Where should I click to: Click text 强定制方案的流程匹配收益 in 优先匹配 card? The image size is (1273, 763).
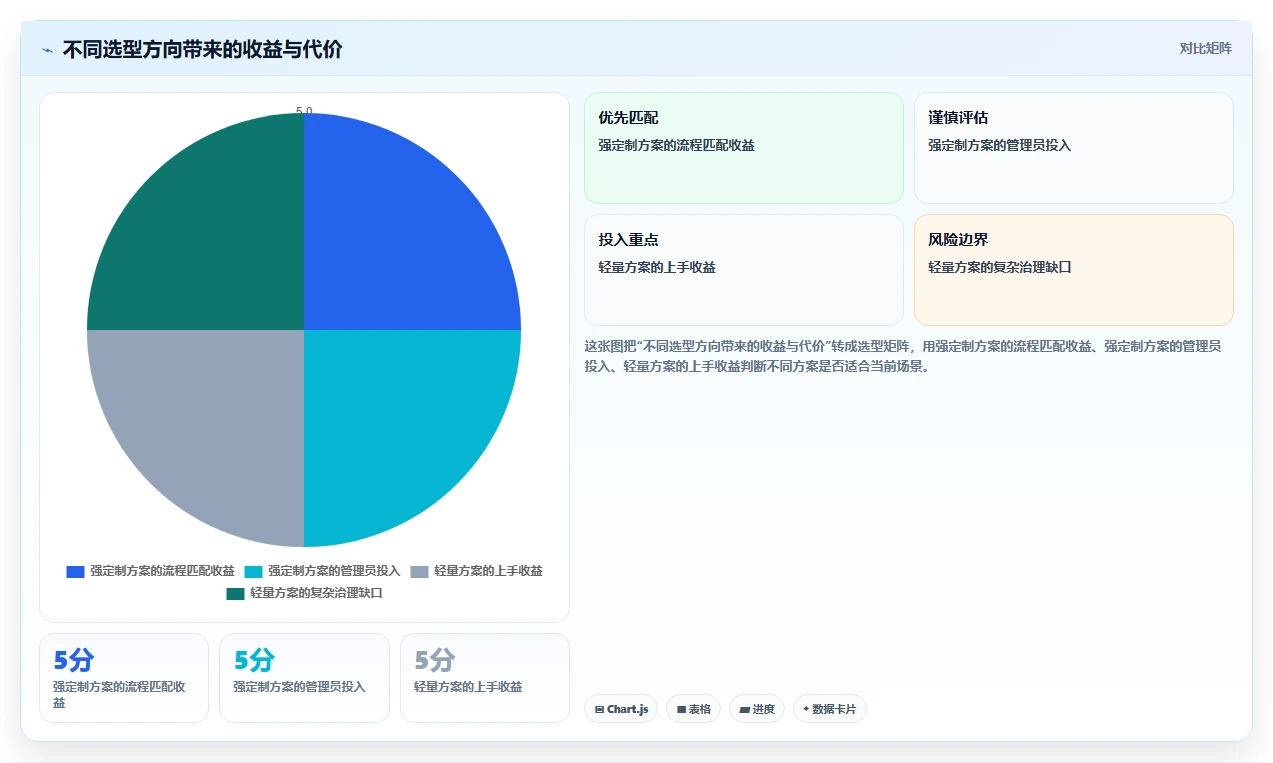[676, 145]
